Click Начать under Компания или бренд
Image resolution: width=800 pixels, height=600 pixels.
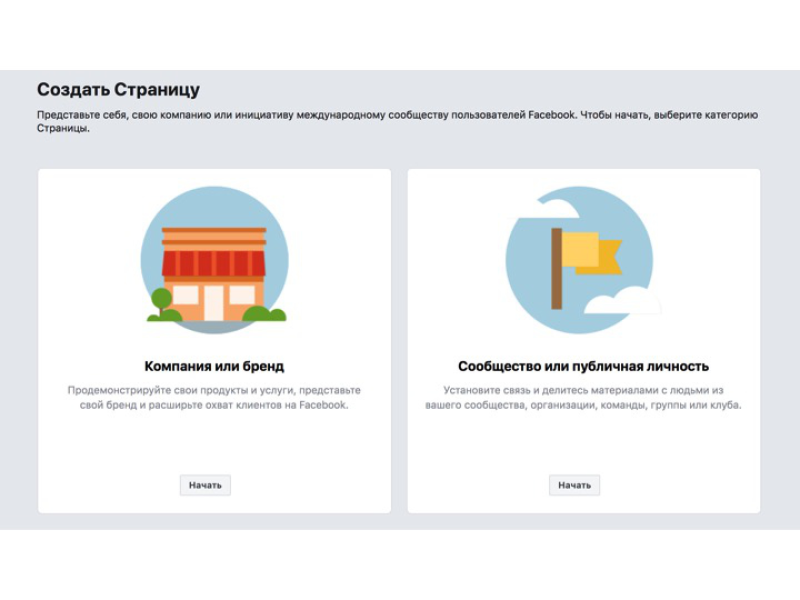(x=205, y=485)
